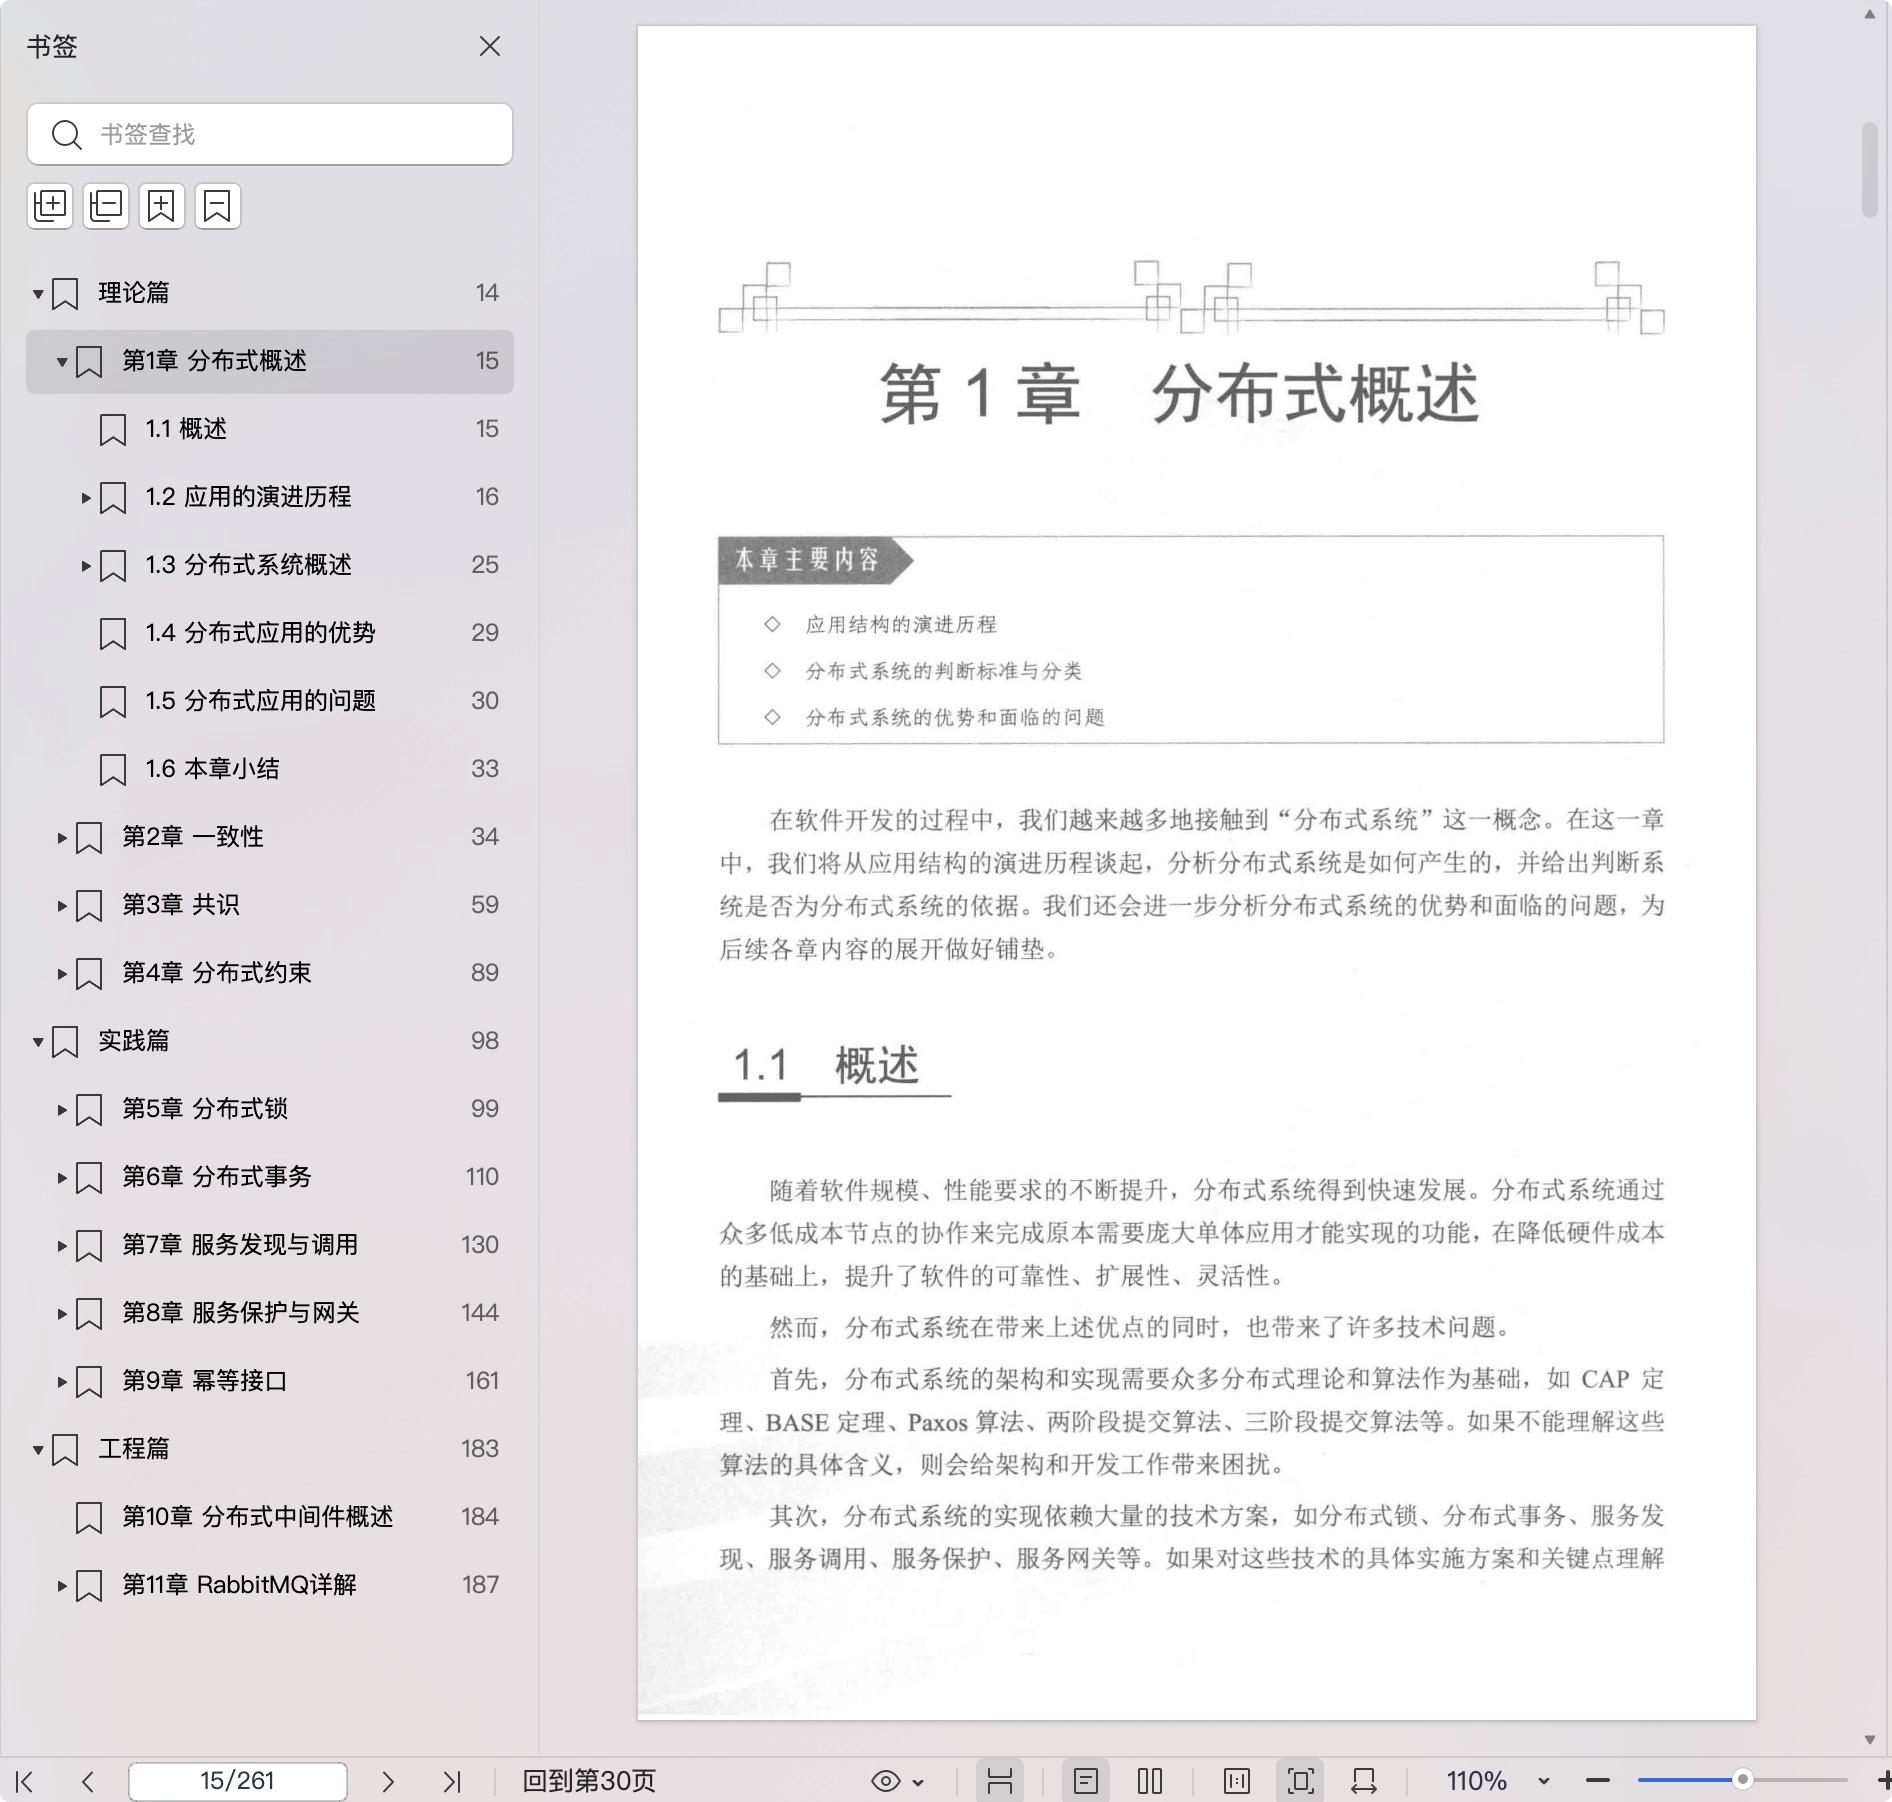
Task: Select the 第10章 分布式中间件概述 bookmark
Action: click(x=257, y=1517)
